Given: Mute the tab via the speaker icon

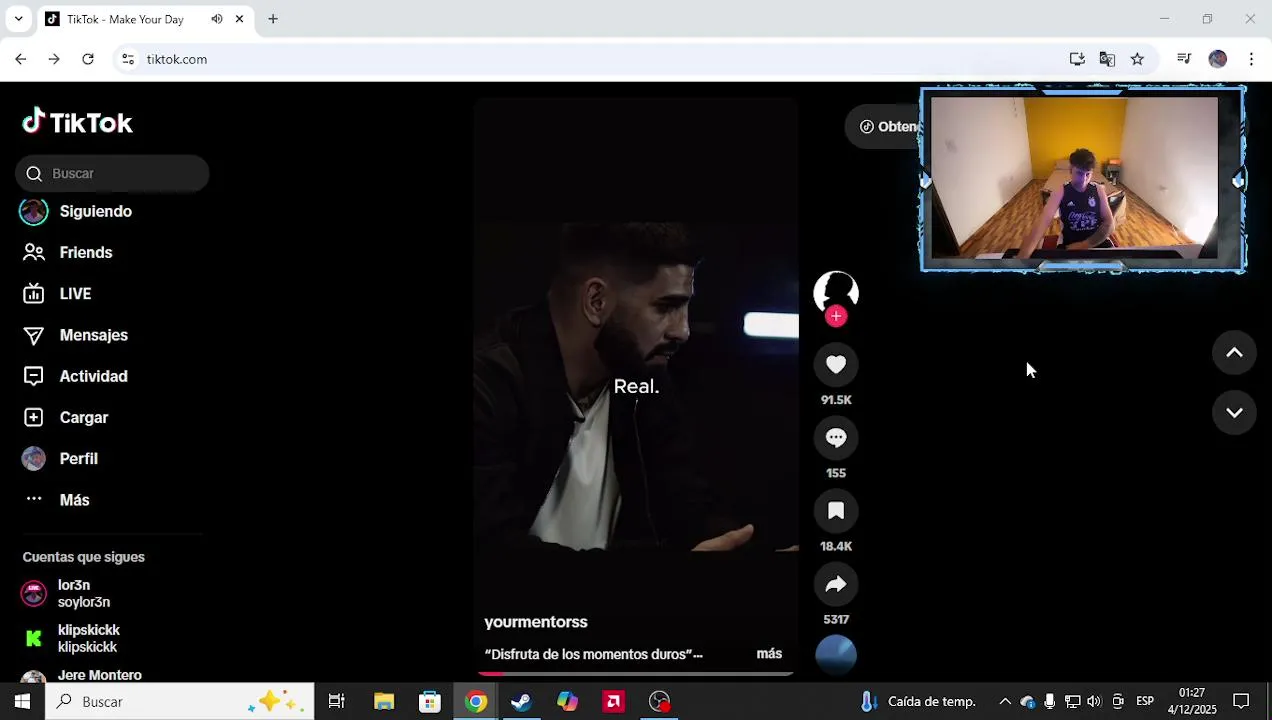Looking at the screenshot, I should click(217, 19).
